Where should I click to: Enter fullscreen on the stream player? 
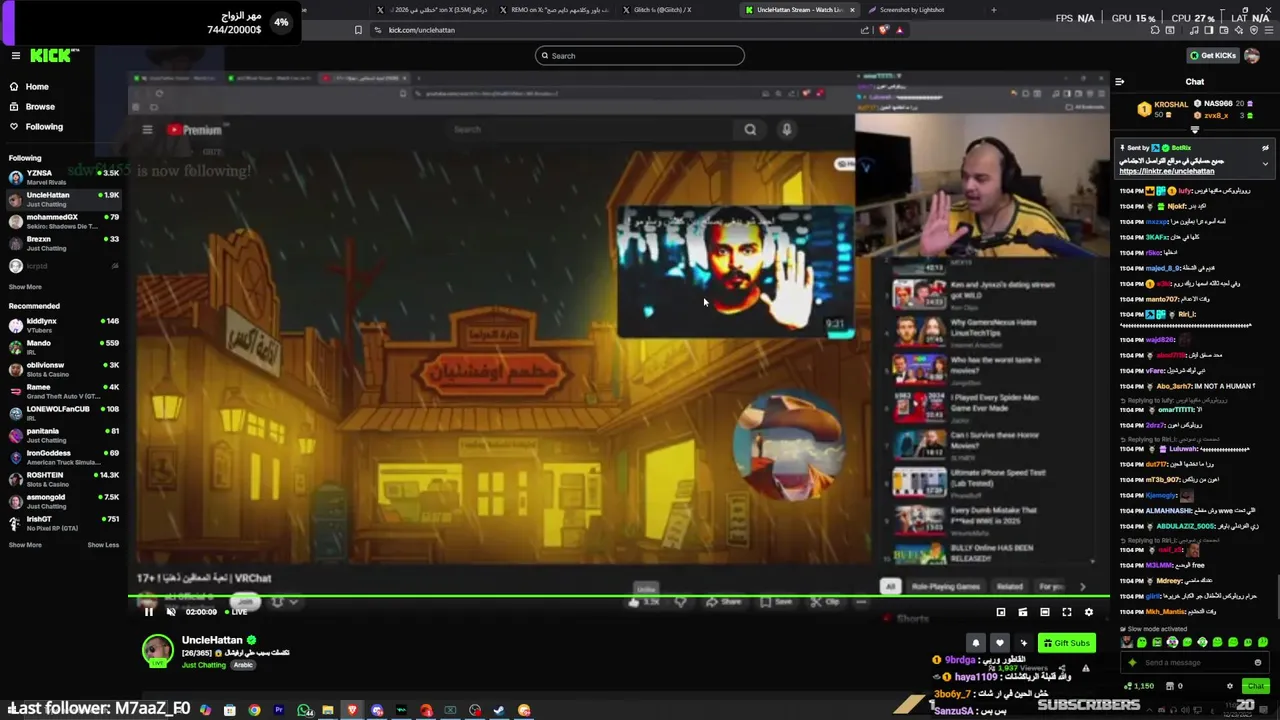(x=1067, y=612)
